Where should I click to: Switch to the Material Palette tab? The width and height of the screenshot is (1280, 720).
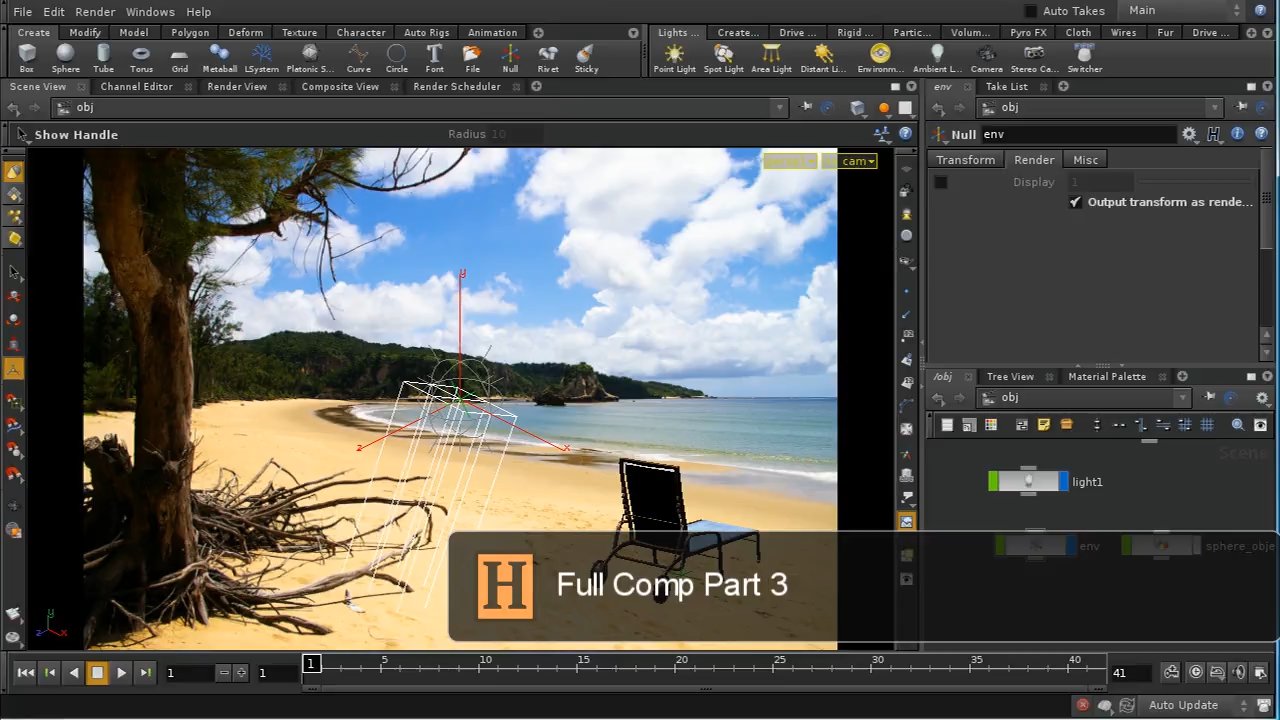1107,376
